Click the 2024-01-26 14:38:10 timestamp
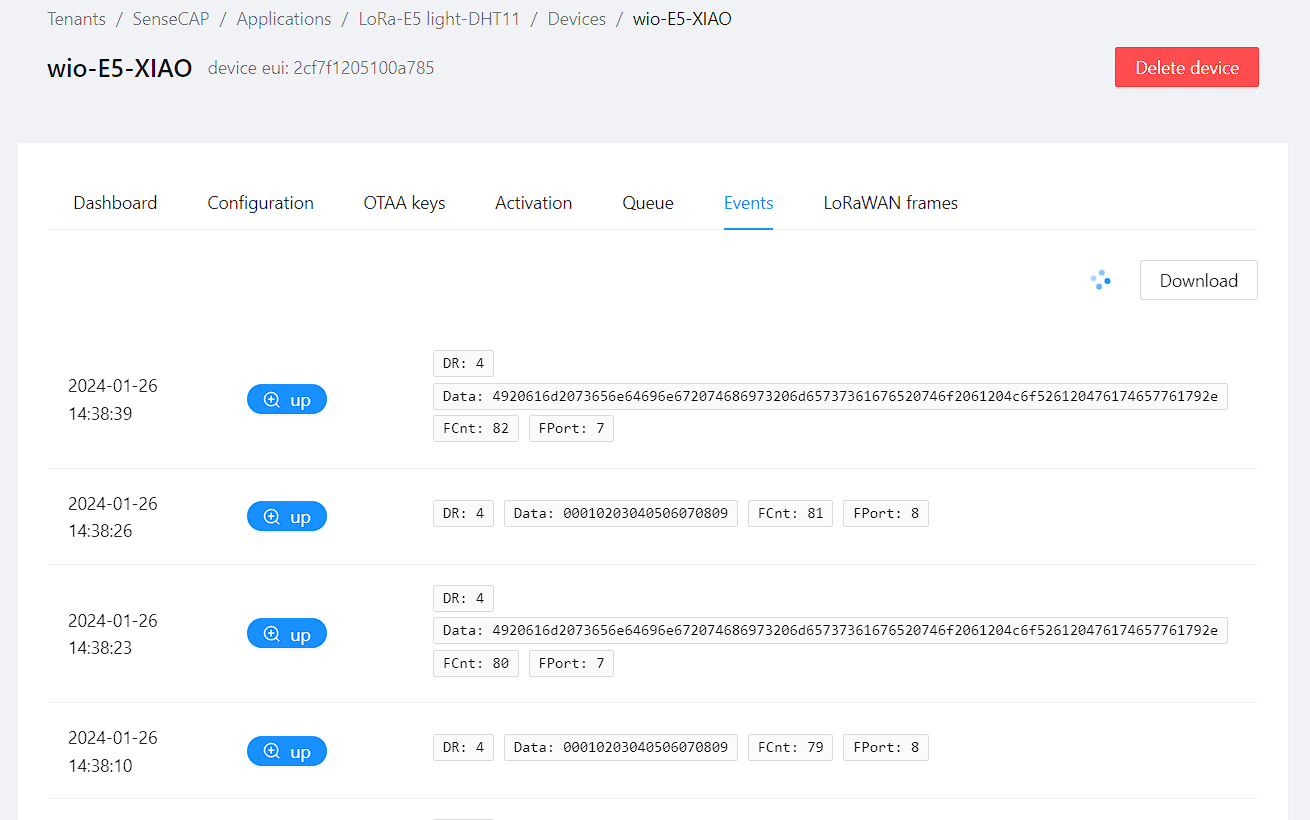 113,751
